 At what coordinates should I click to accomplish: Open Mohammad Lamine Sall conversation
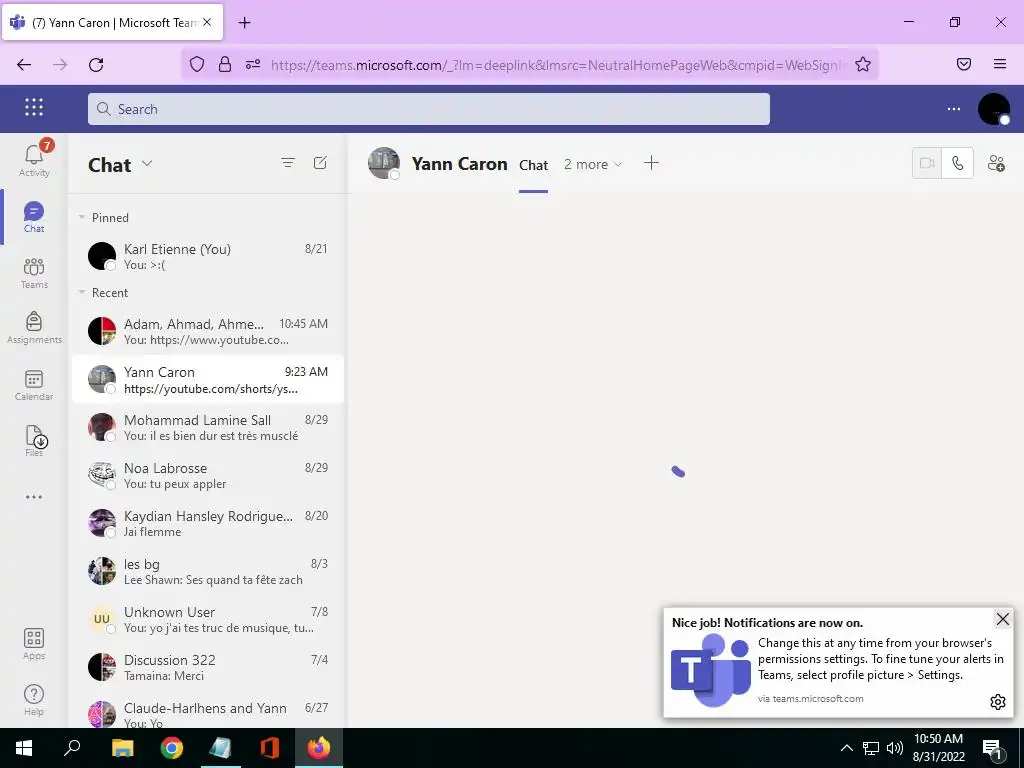point(208,427)
